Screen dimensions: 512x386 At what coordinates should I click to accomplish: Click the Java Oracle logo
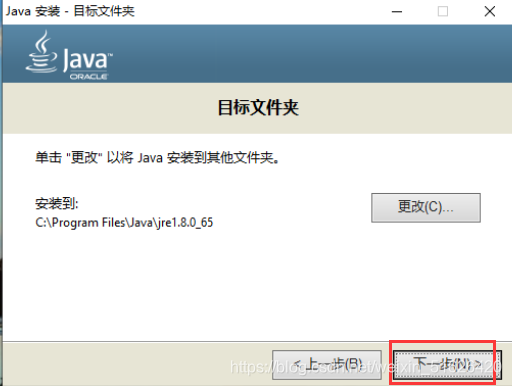tap(69, 55)
